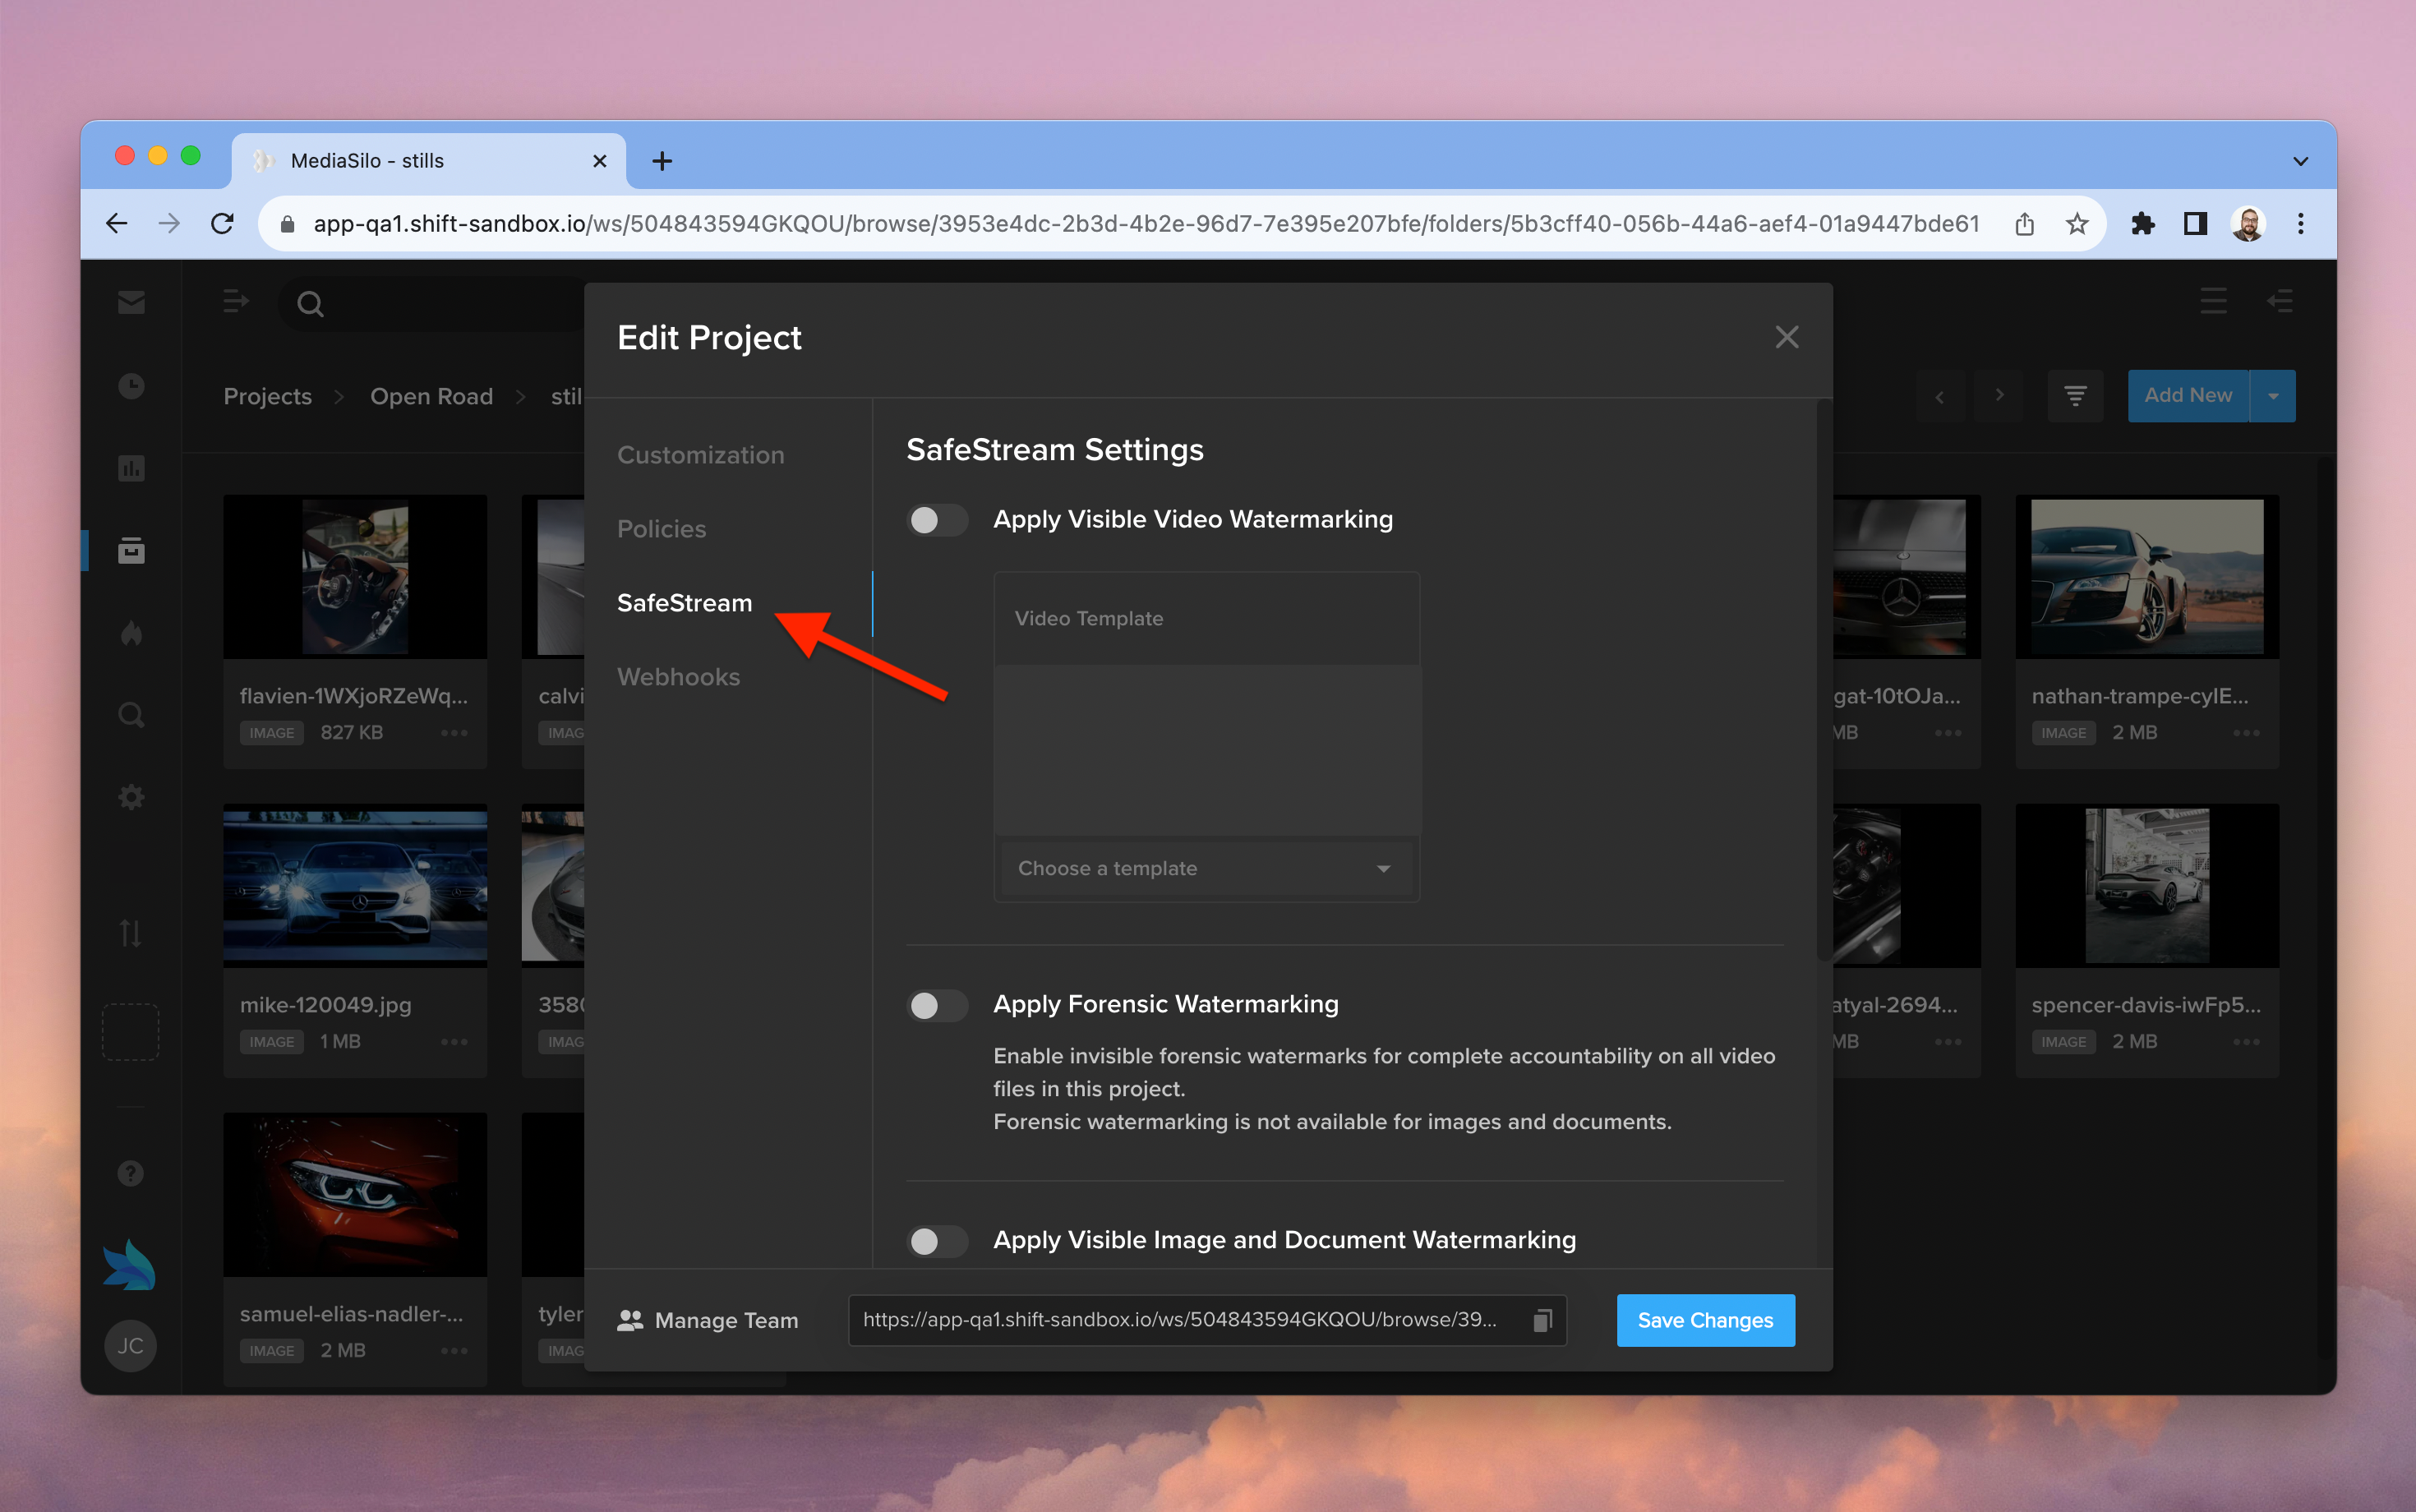Go to previous page chevron
The width and height of the screenshot is (2416, 1512).
1940,396
